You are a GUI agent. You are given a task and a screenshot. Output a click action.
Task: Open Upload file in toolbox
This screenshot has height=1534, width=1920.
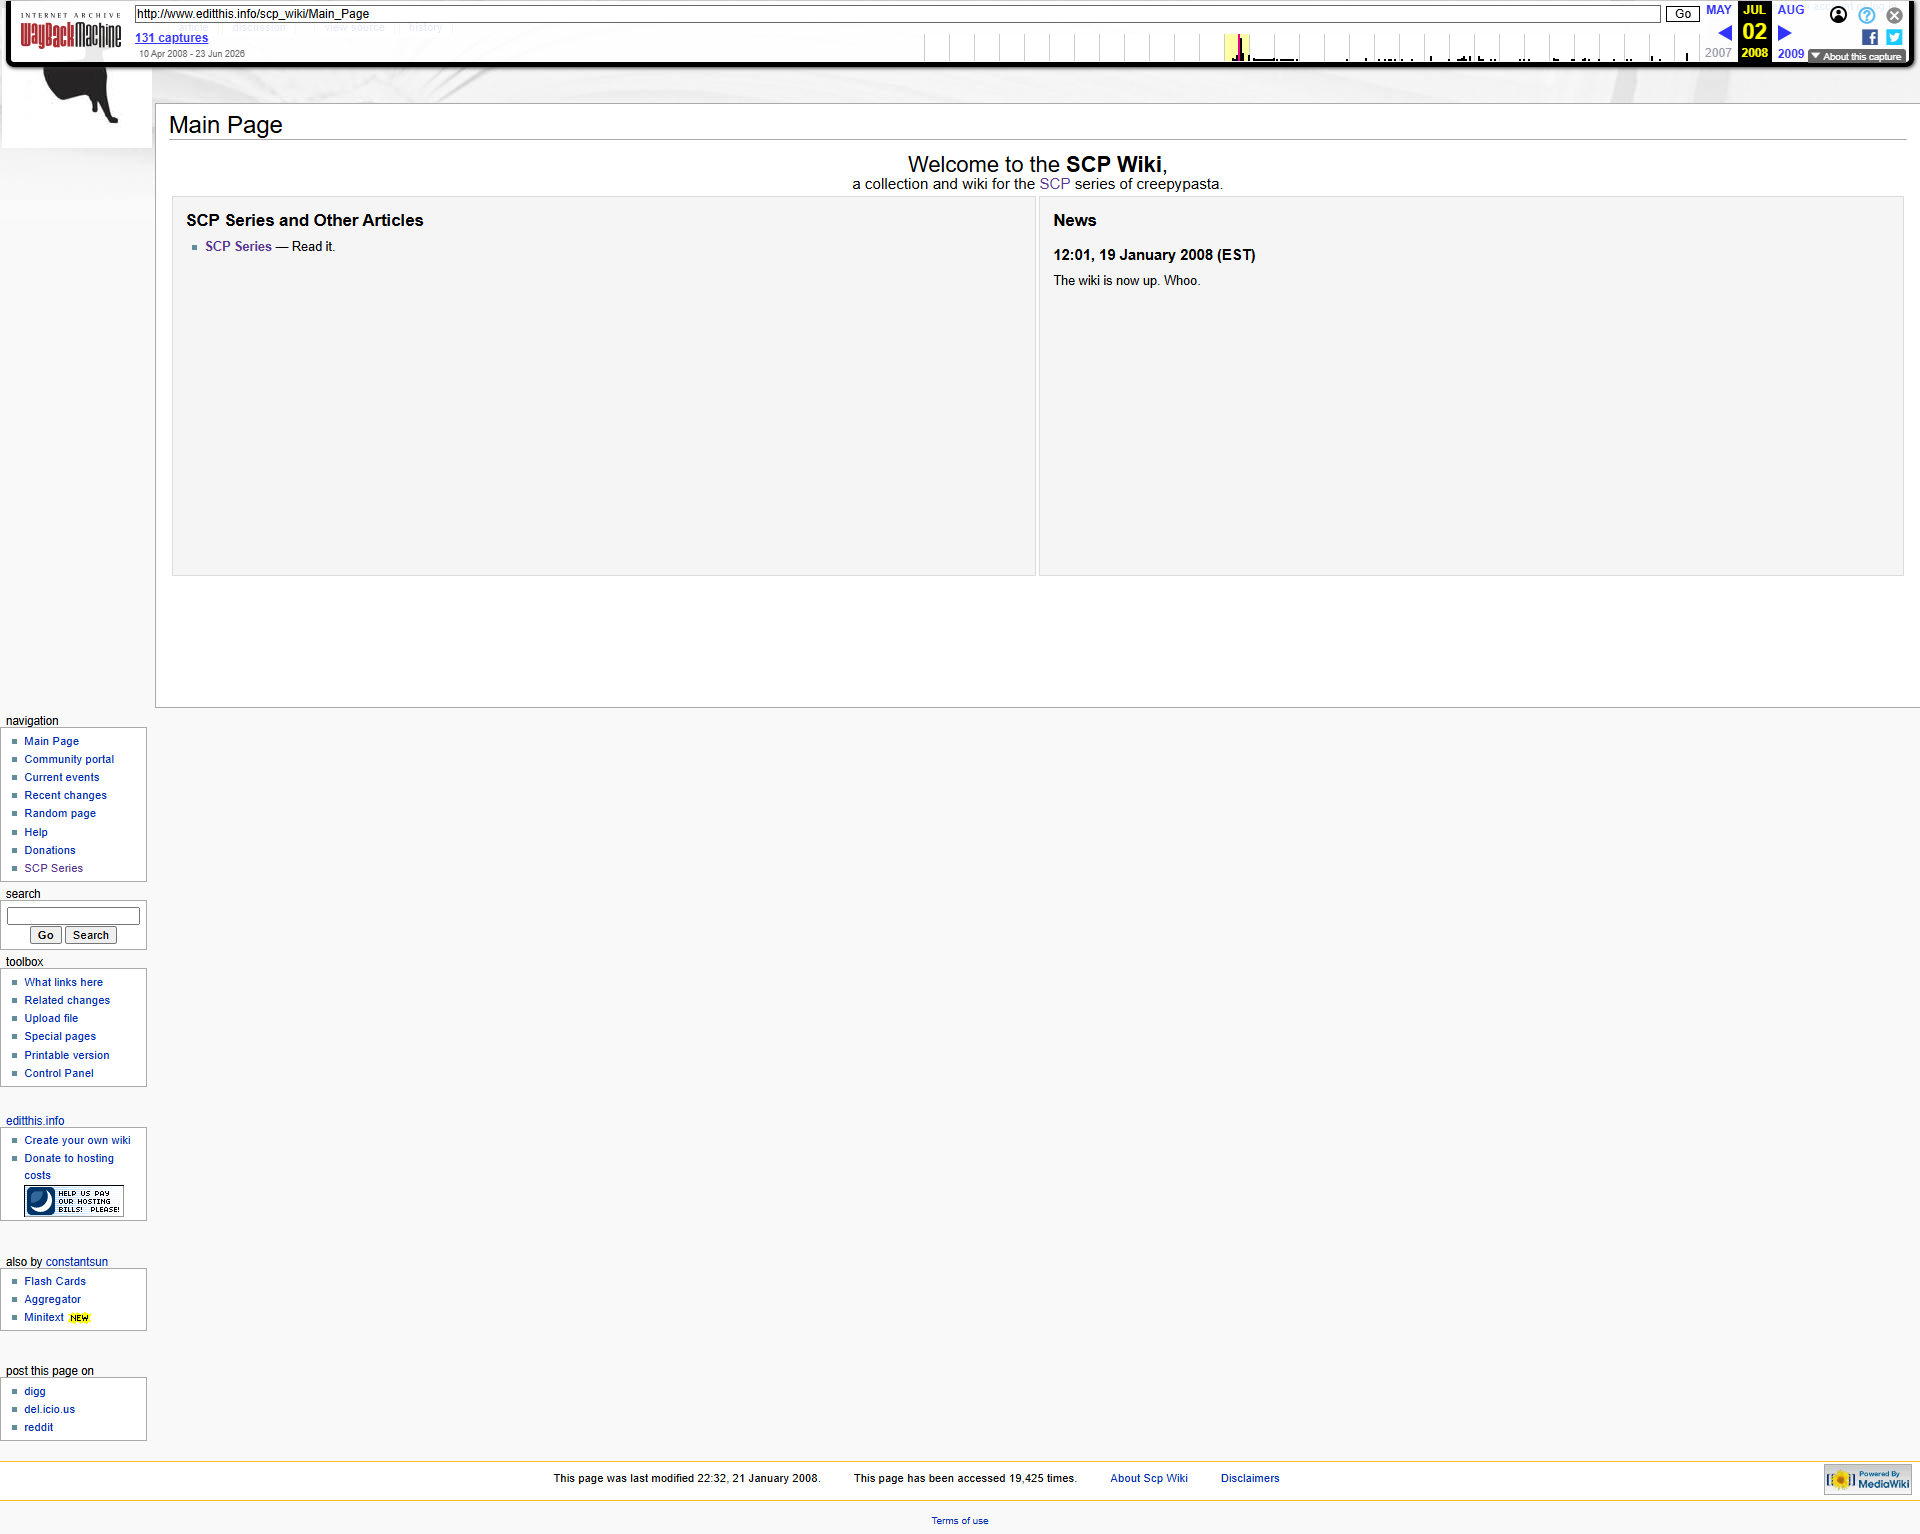coord(51,1019)
